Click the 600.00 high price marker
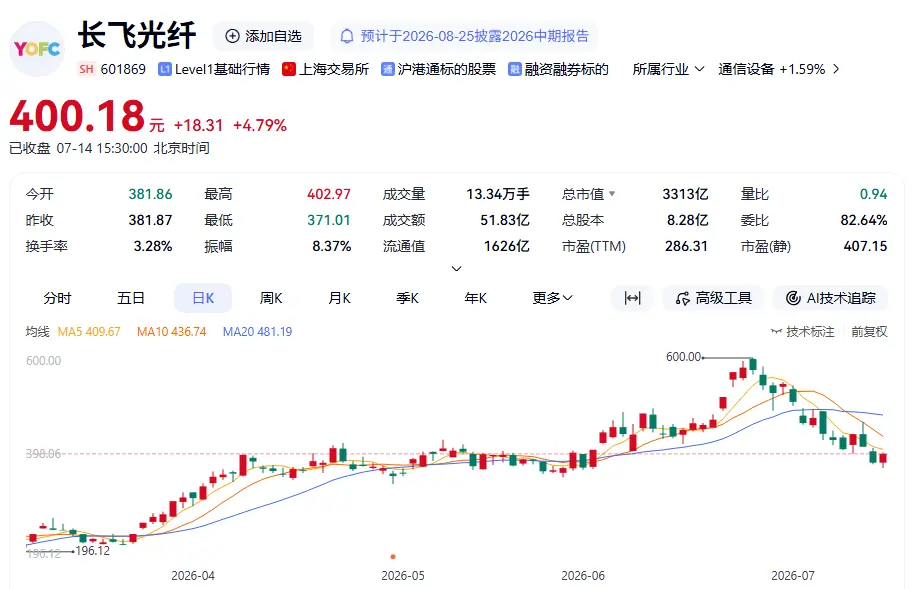 pyautogui.click(x=683, y=356)
